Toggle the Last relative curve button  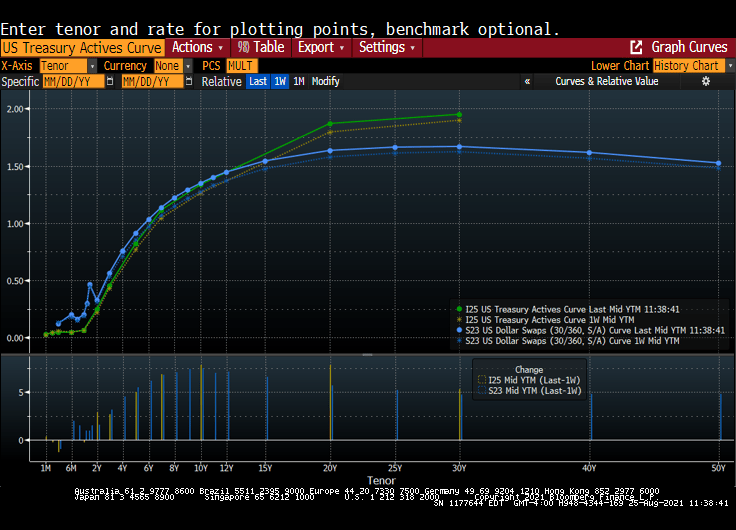tap(258, 82)
